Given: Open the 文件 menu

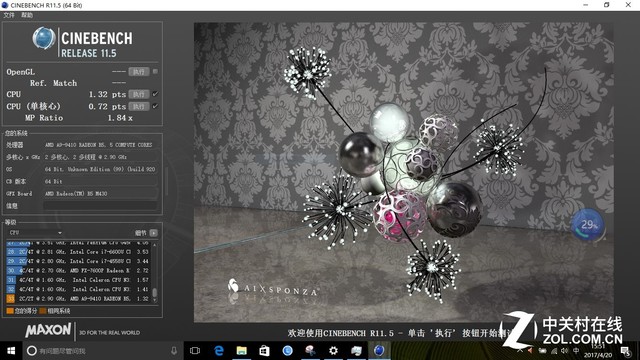Looking at the screenshot, I should point(9,15).
